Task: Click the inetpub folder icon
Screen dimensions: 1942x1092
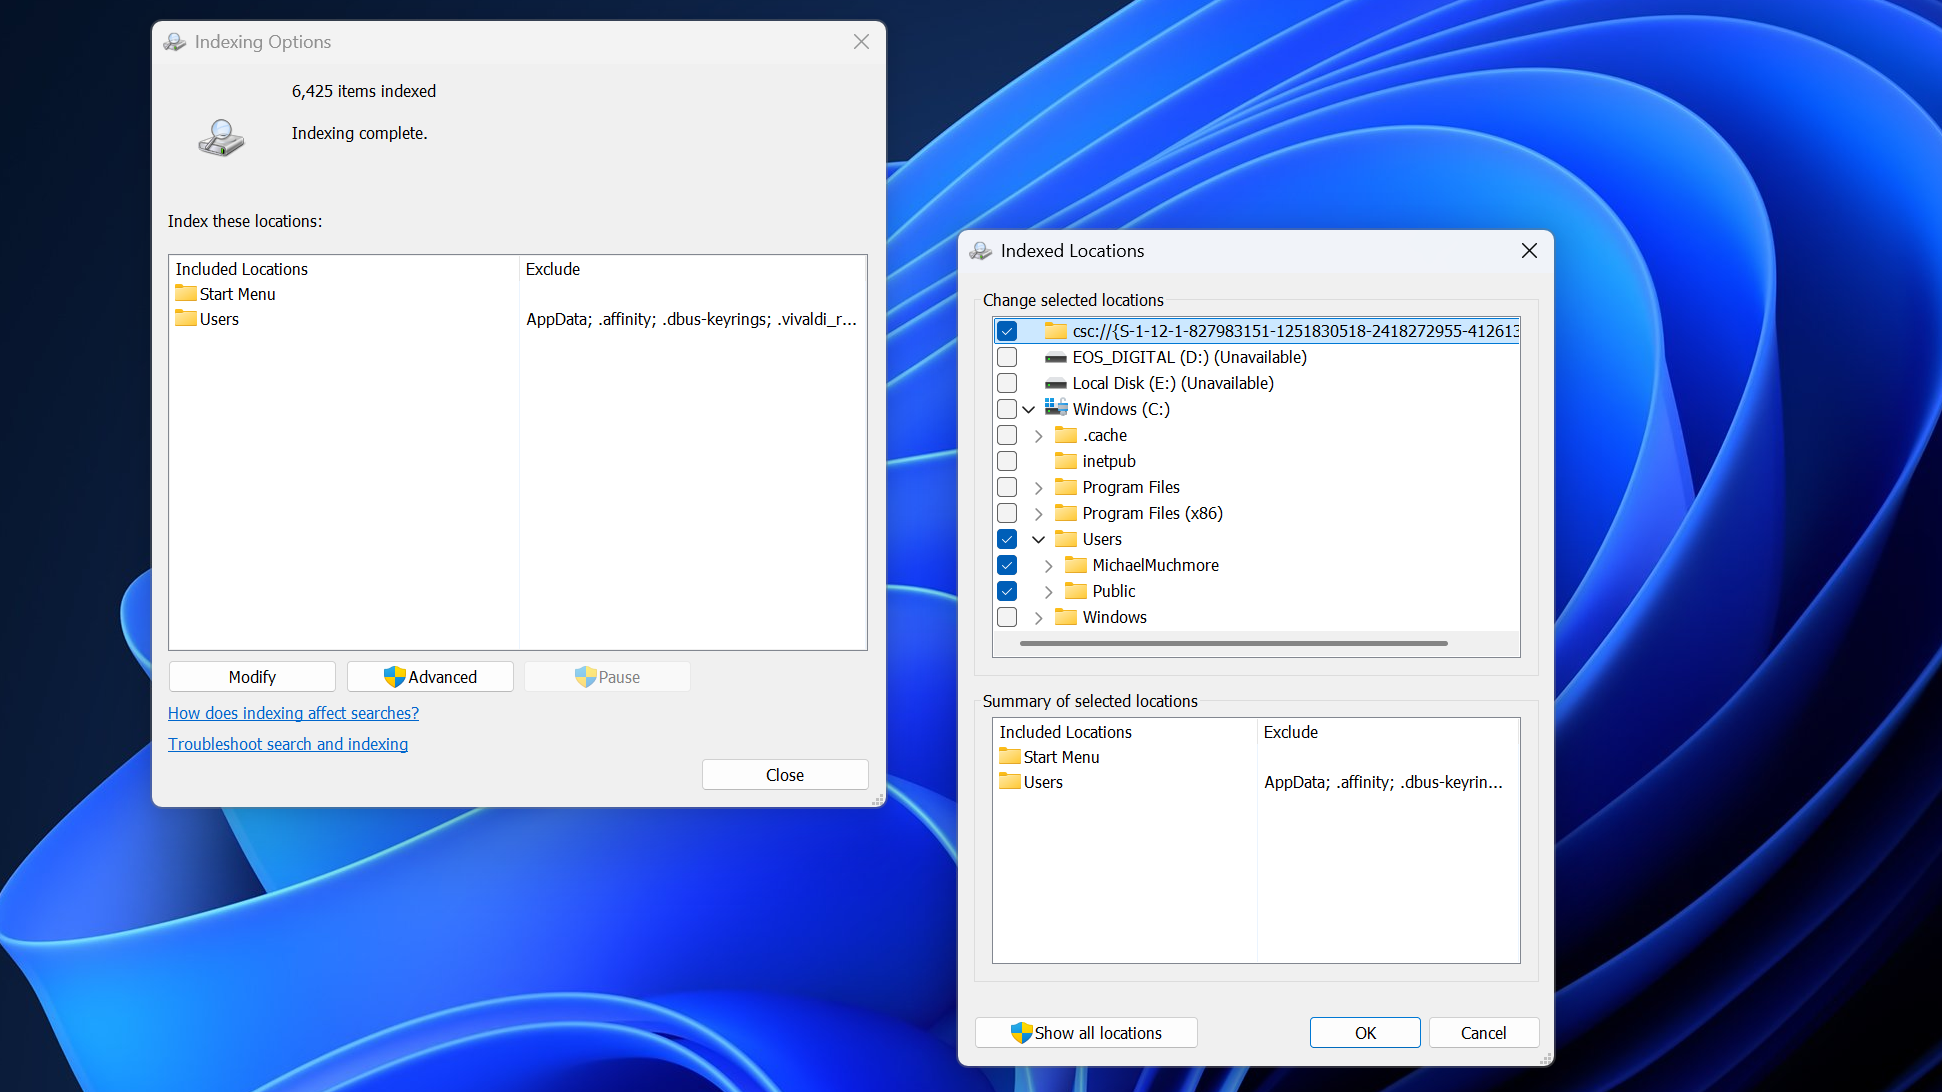Action: point(1066,461)
